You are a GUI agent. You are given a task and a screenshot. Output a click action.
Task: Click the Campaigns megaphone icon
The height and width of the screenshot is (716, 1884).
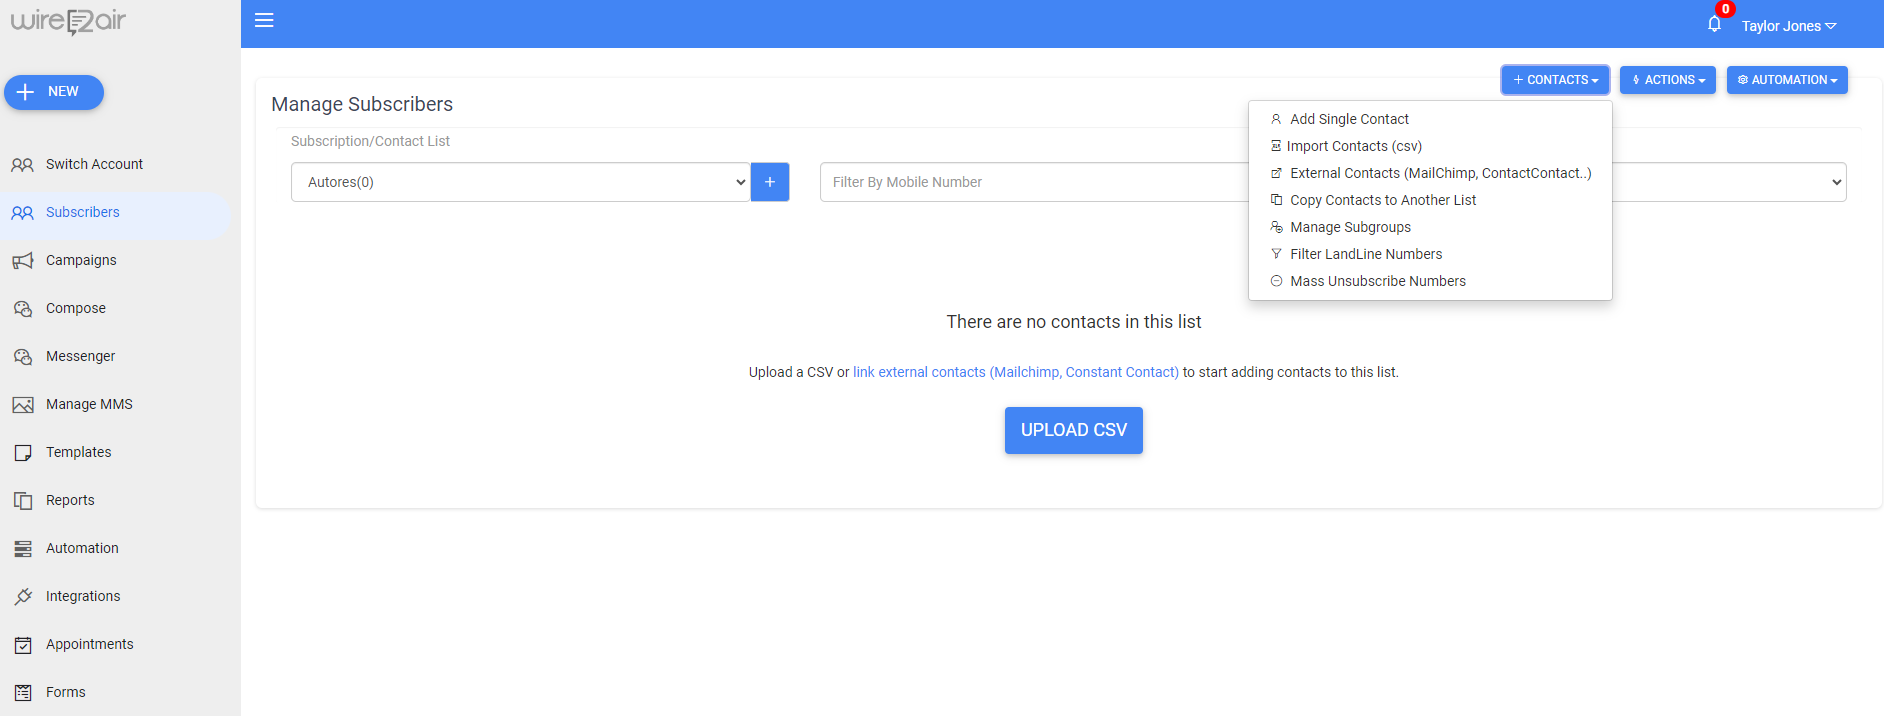pos(22,261)
